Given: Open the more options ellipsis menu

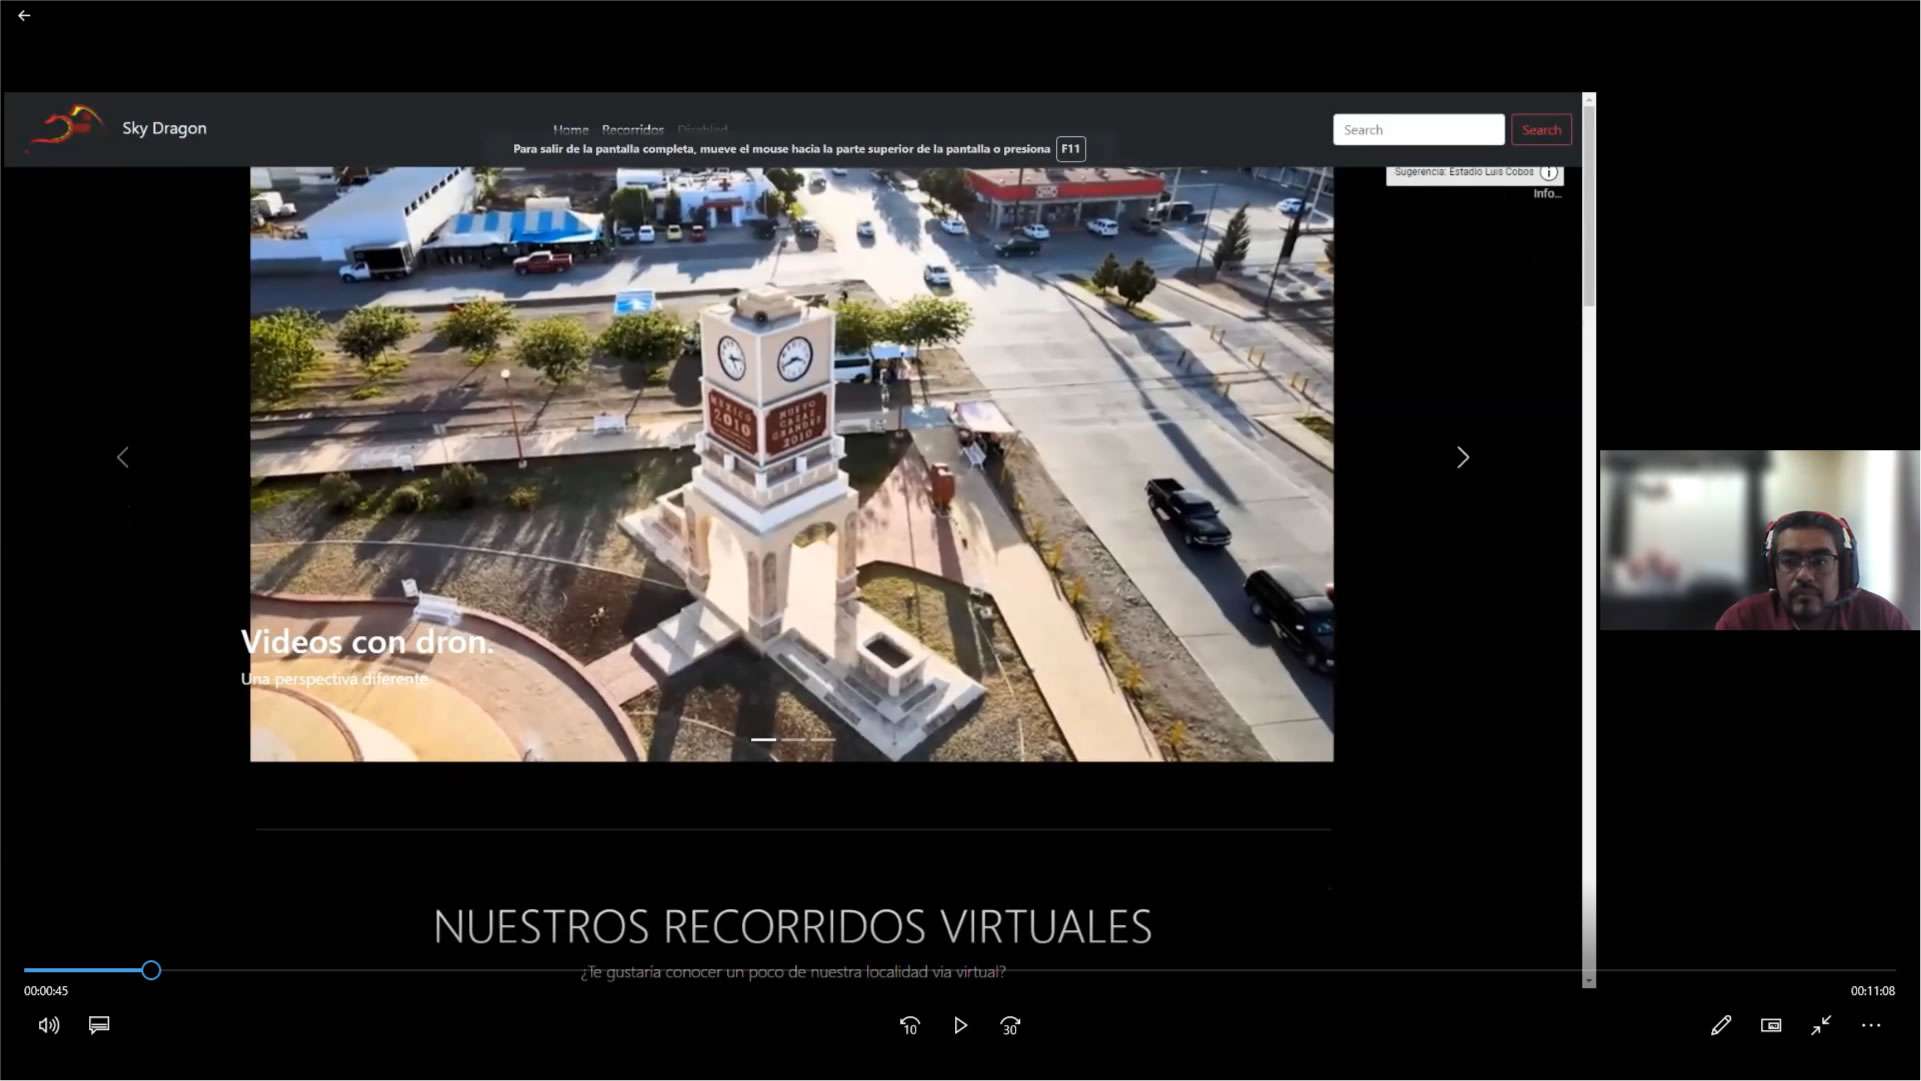Looking at the screenshot, I should coord(1871,1026).
